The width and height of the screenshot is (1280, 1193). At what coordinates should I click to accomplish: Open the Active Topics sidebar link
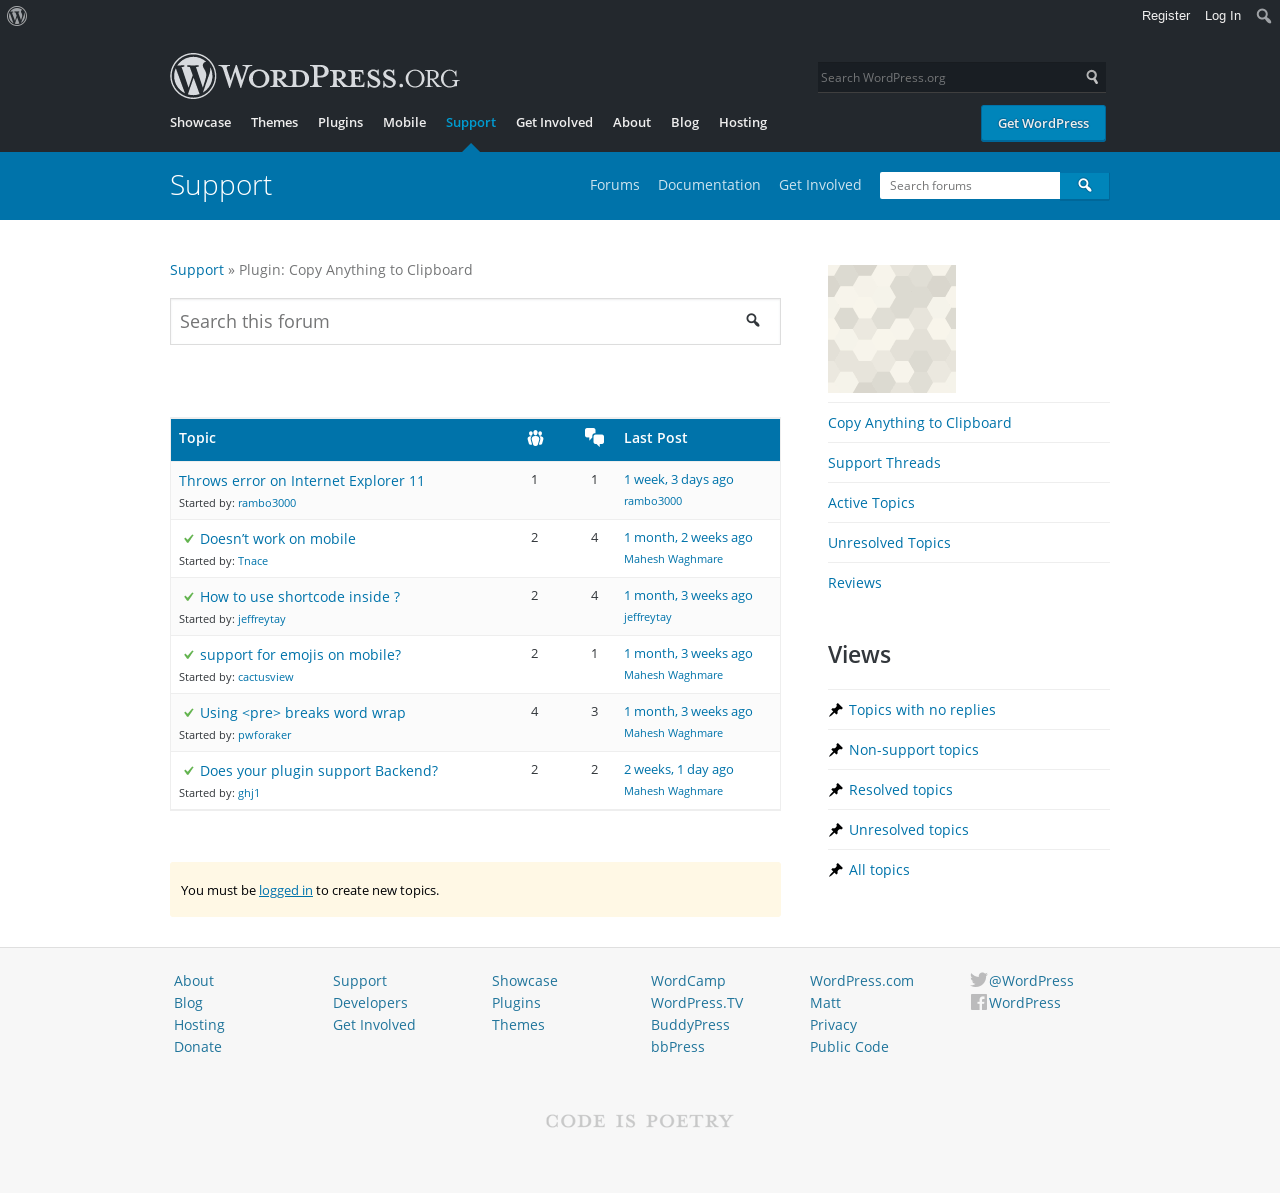tap(871, 503)
